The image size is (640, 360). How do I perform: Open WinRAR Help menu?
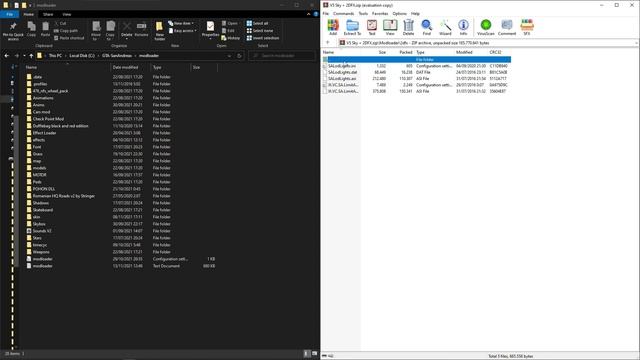click(415, 13)
